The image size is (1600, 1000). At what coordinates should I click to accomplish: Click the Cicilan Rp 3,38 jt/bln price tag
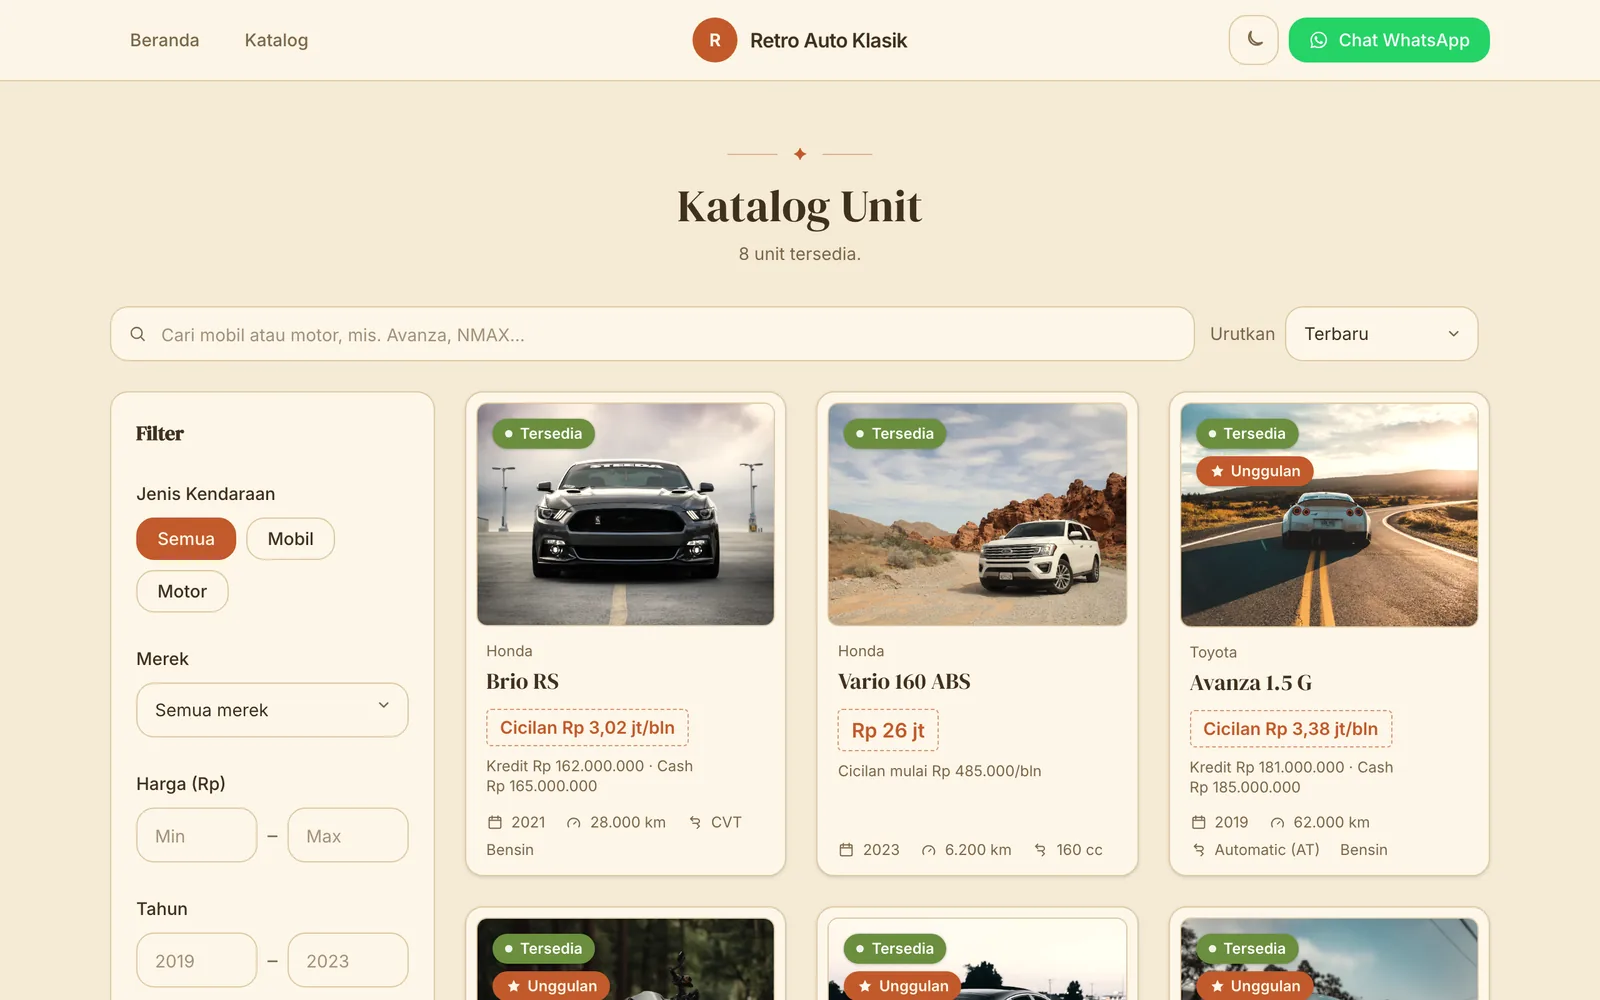pos(1290,729)
